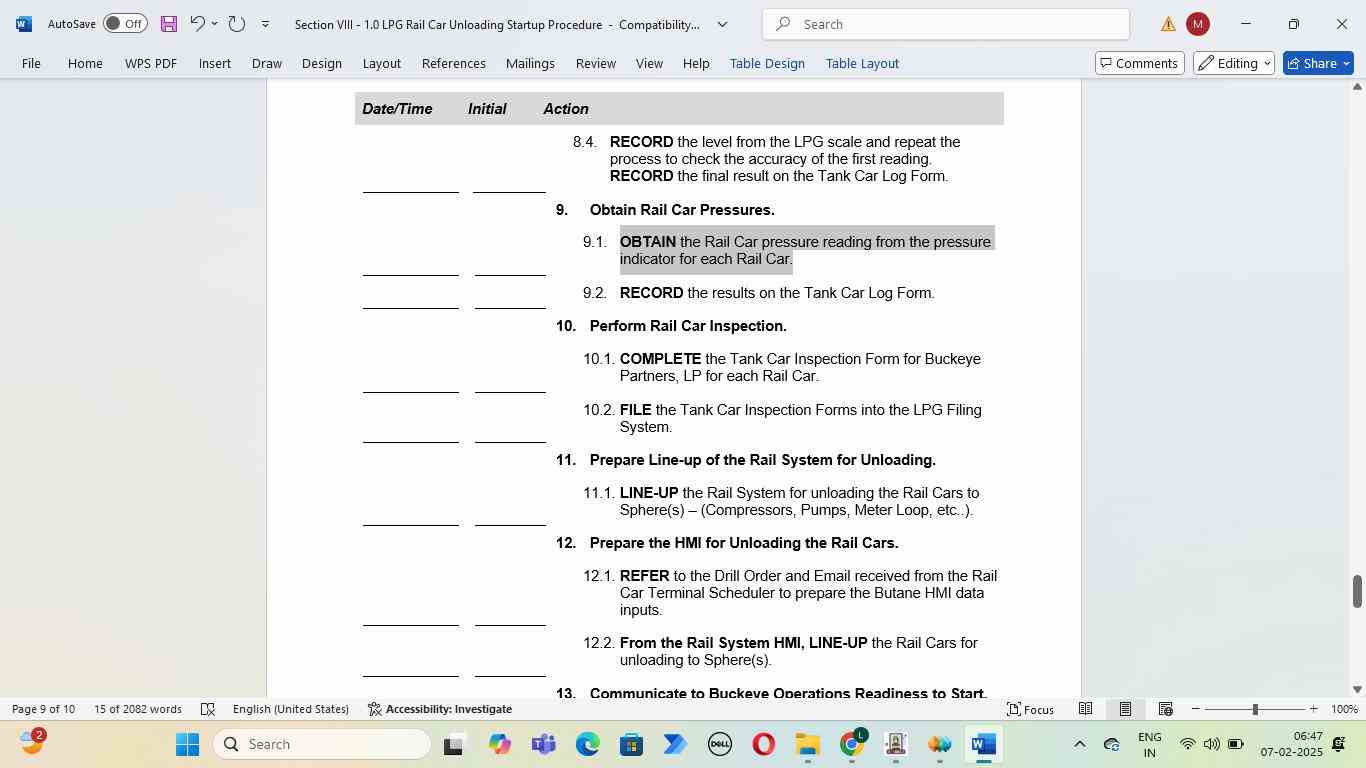
Task: Click the Redo icon
Action: [237, 24]
